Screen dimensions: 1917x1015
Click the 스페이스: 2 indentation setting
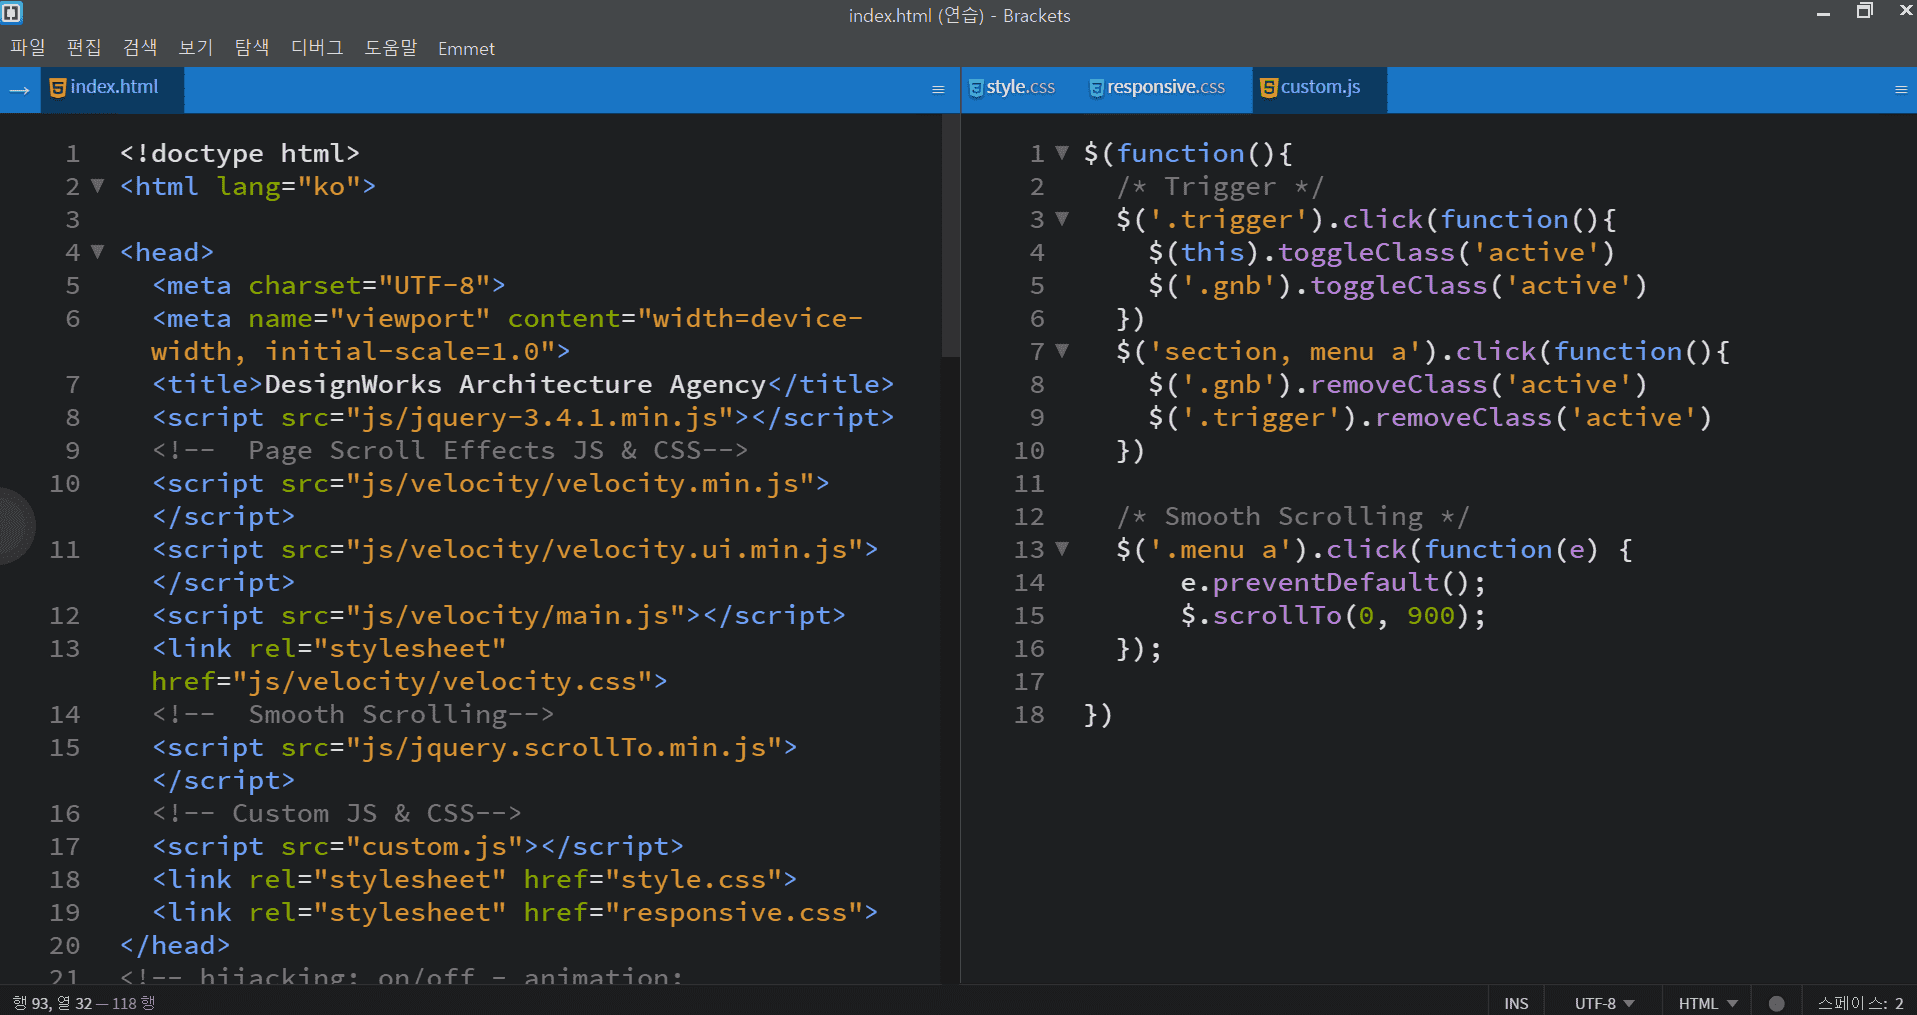pyautogui.click(x=1860, y=1003)
